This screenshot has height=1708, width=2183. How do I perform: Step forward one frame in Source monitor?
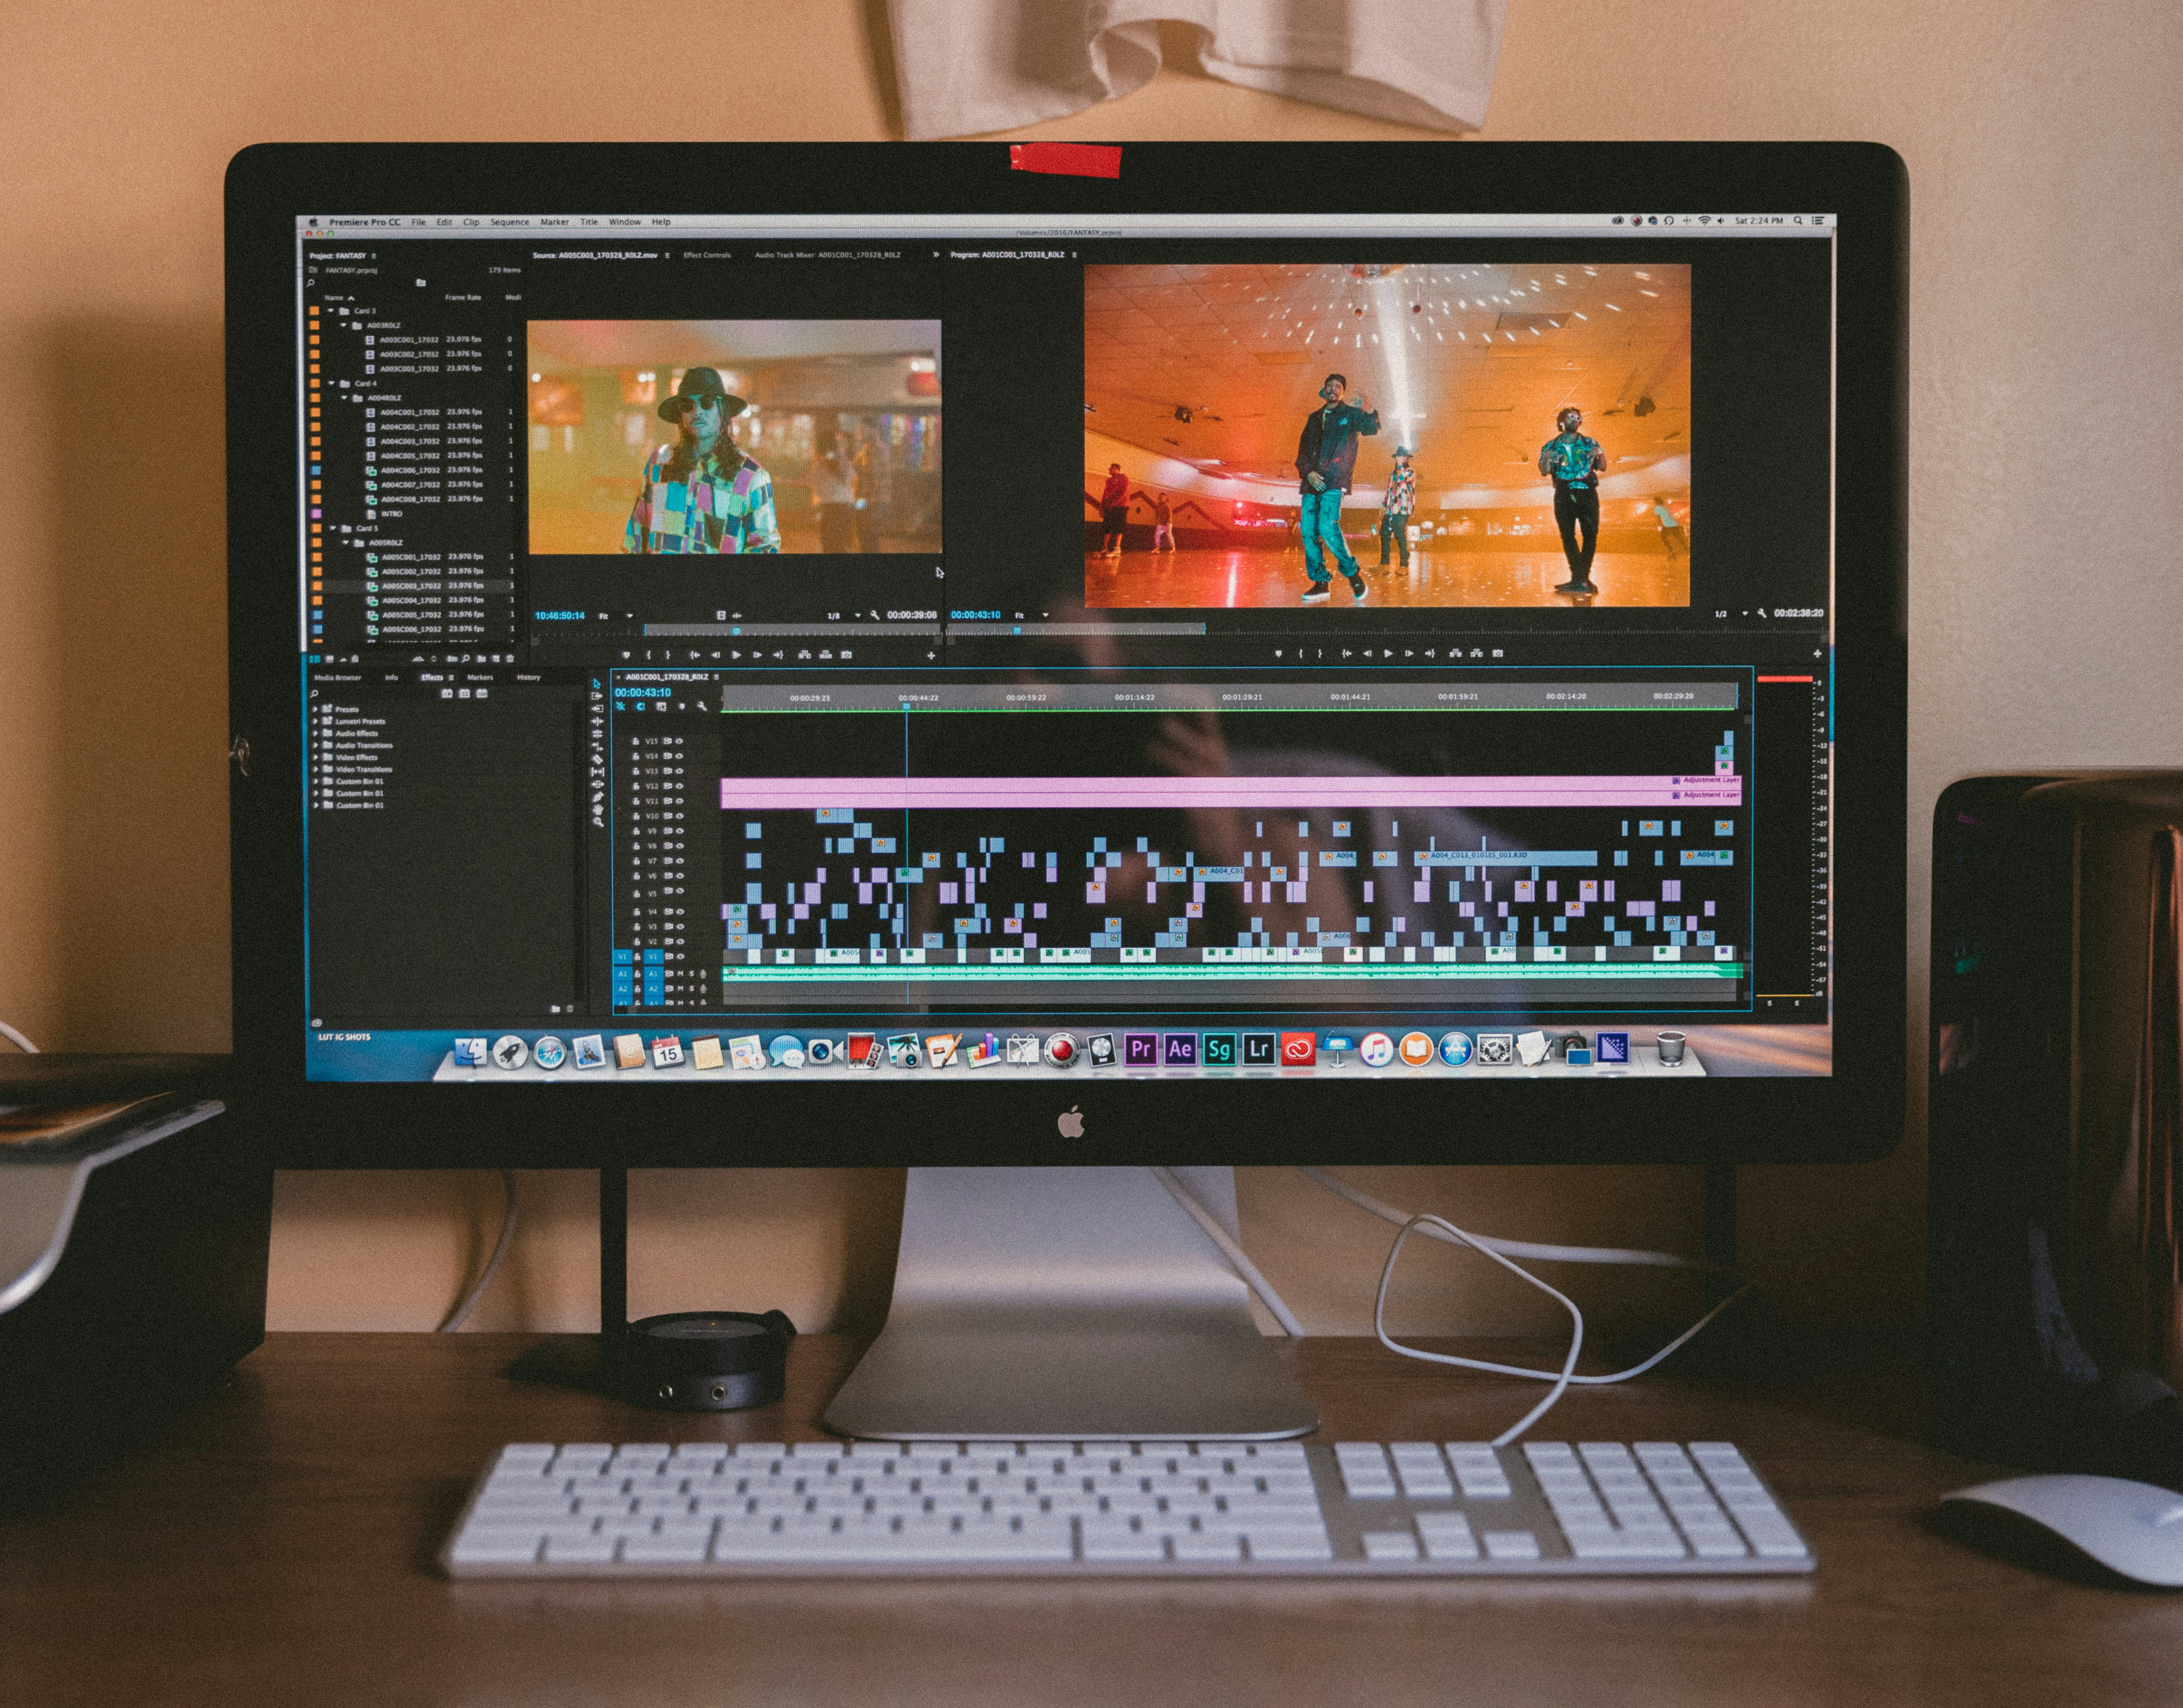click(757, 655)
